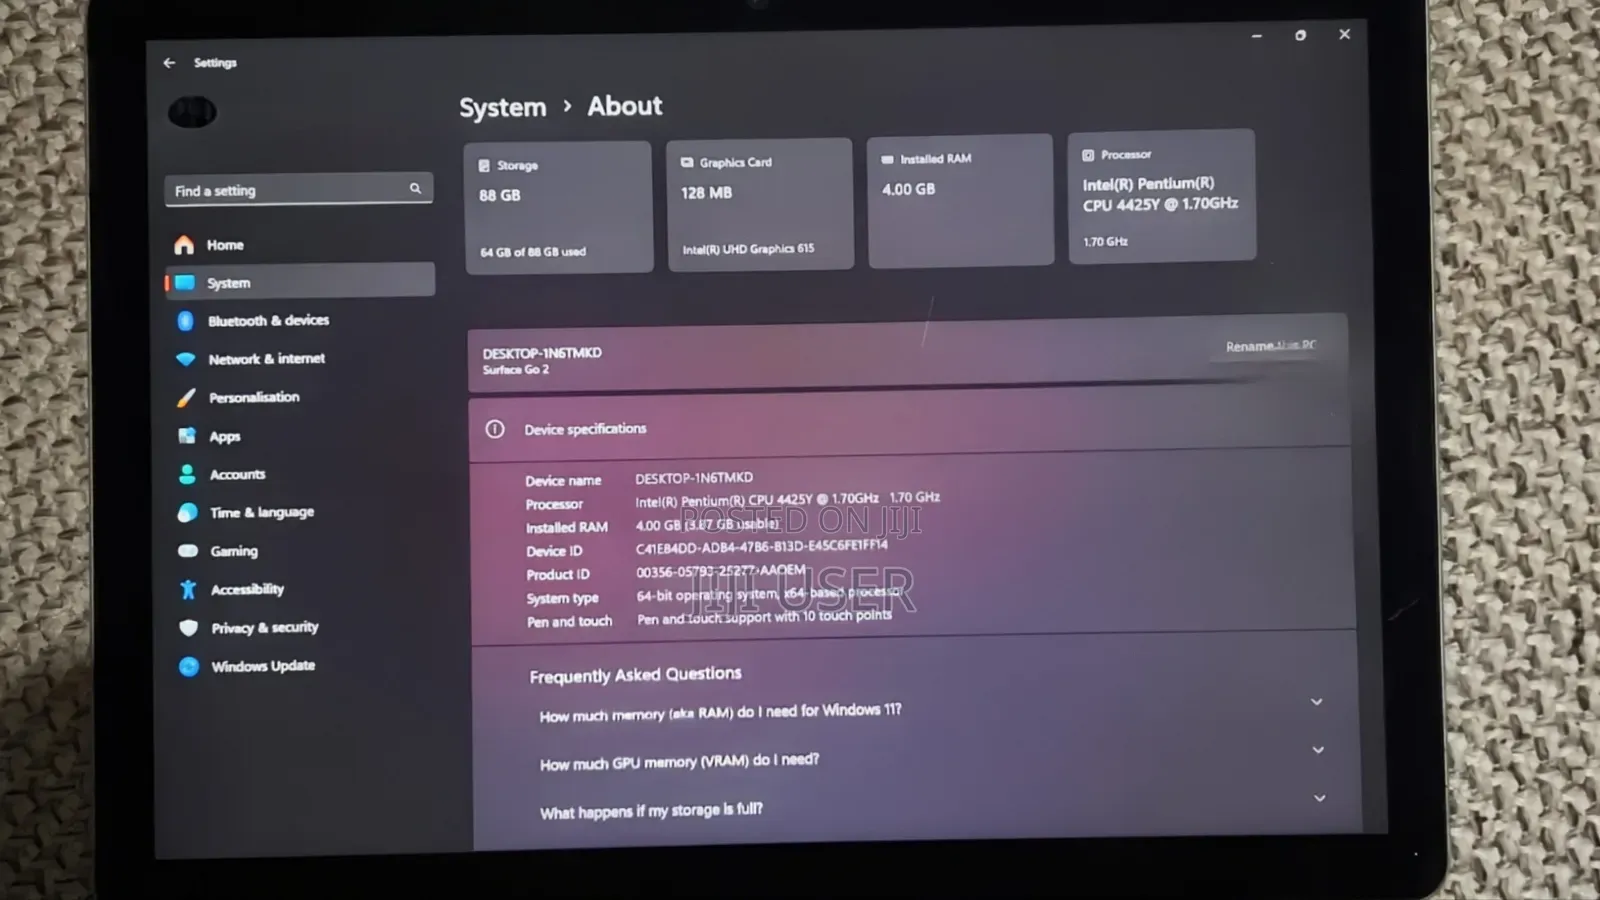Click the Home house icon
The image size is (1600, 900).
point(184,245)
